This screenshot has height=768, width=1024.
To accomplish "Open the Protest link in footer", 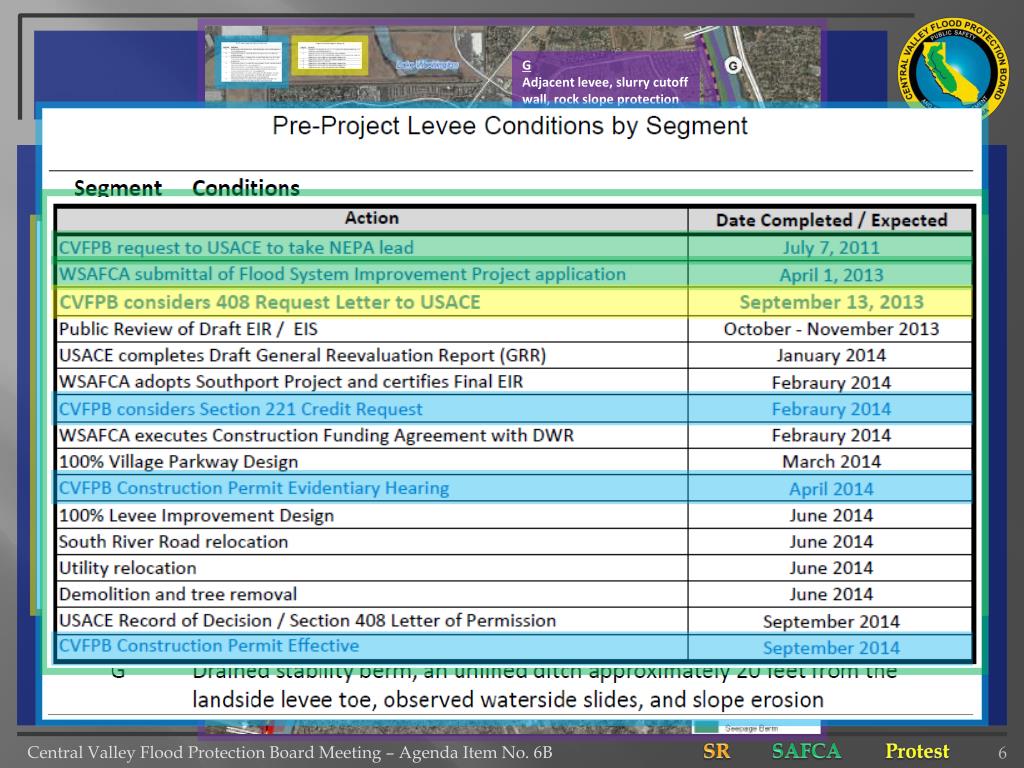I will click(917, 752).
